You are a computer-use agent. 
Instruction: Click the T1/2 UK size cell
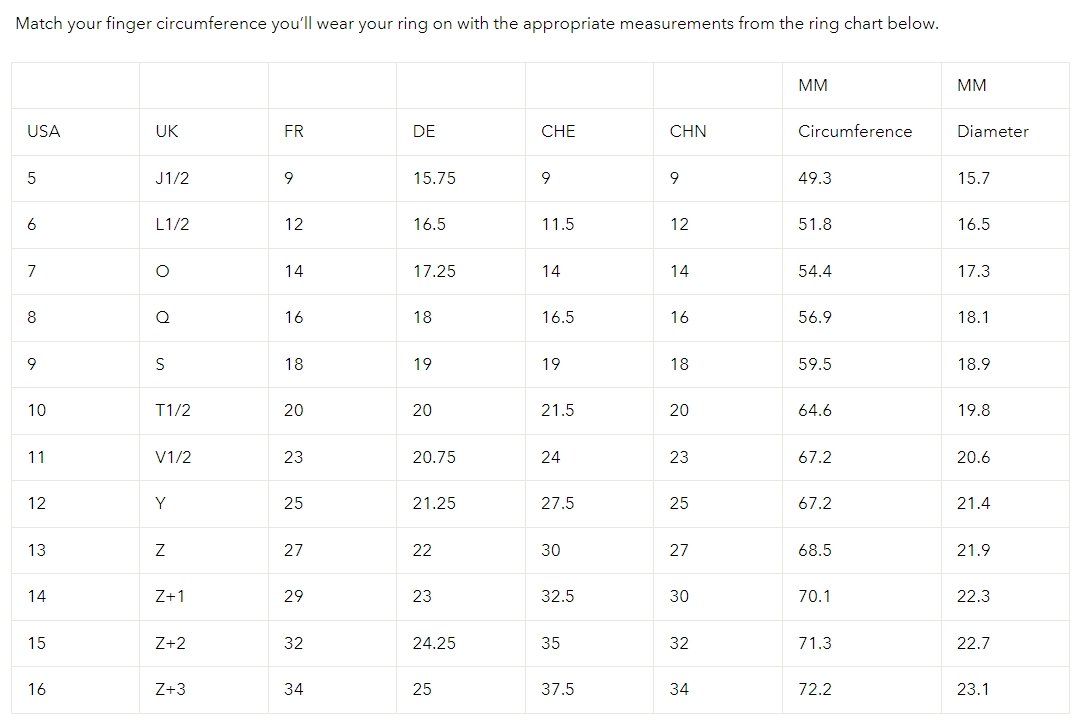tap(173, 410)
